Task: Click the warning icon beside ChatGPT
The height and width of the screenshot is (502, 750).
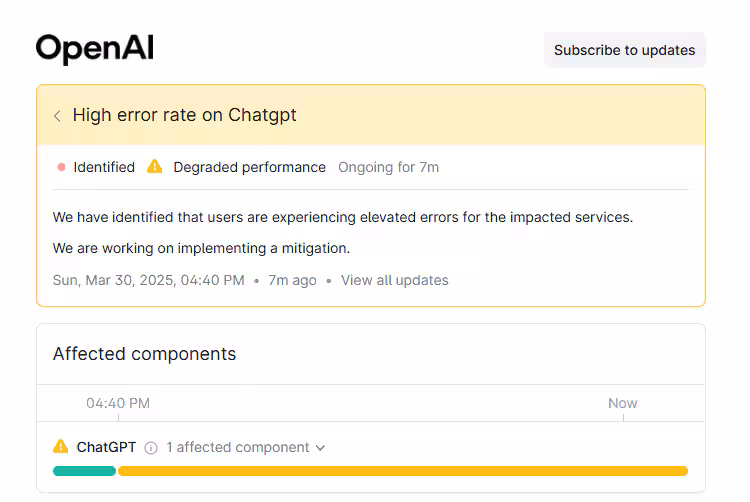Action: pyautogui.click(x=60, y=446)
